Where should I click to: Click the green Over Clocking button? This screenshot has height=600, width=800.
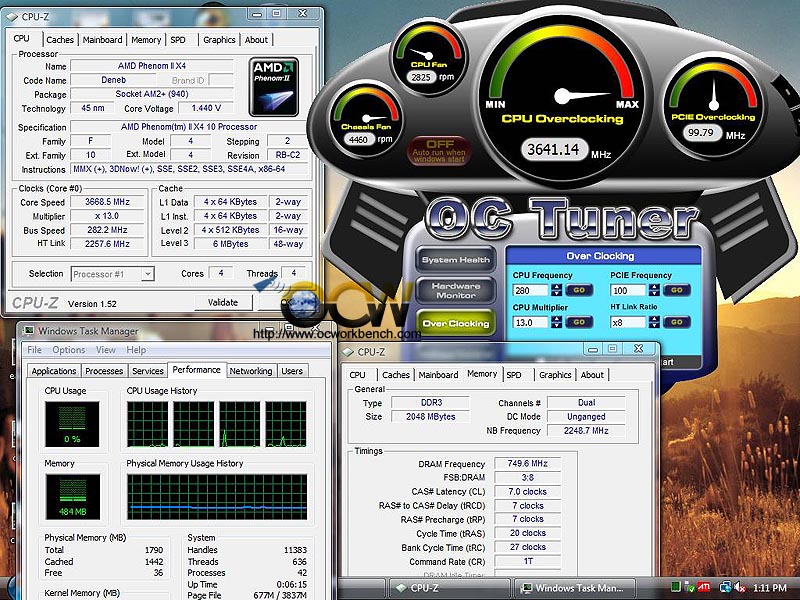(456, 323)
